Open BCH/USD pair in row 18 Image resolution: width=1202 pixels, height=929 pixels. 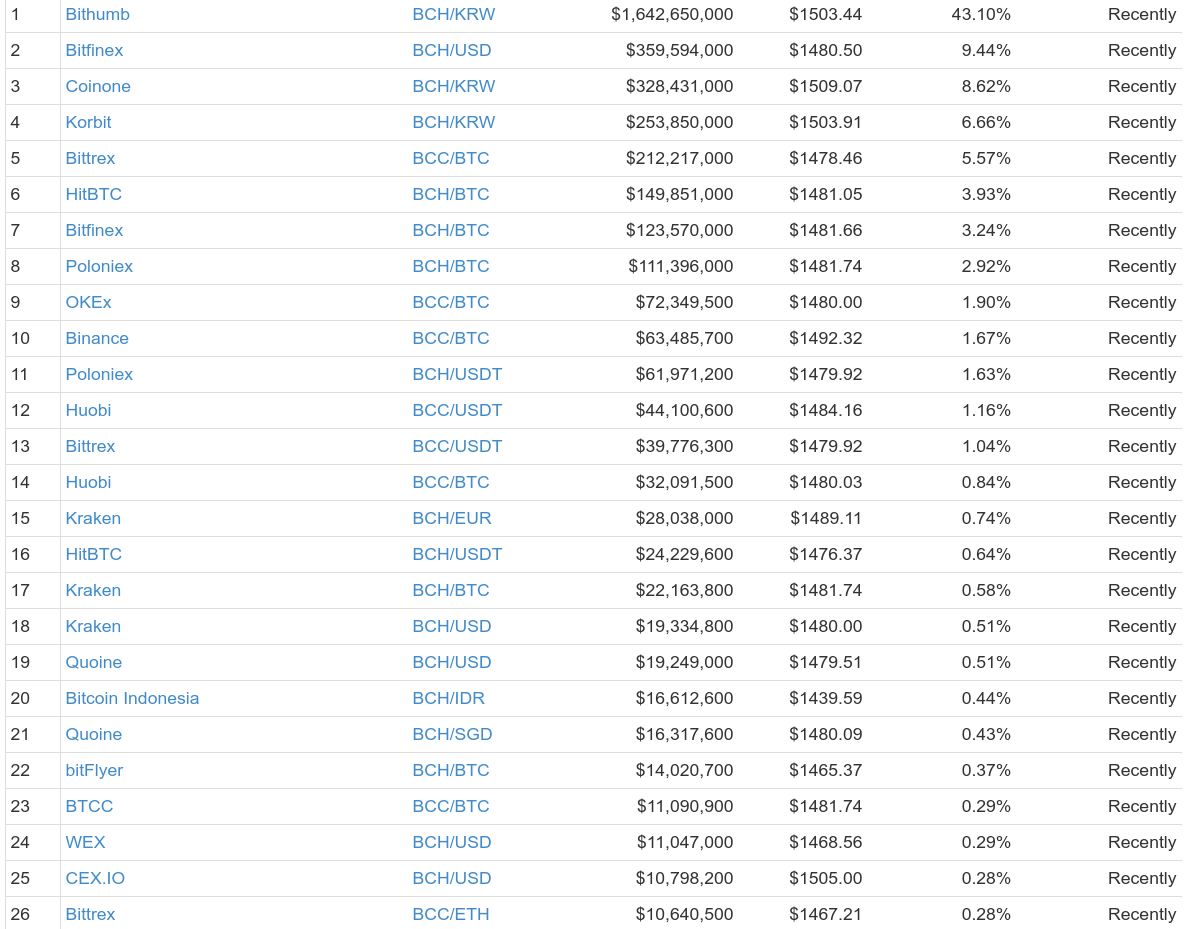(x=451, y=626)
